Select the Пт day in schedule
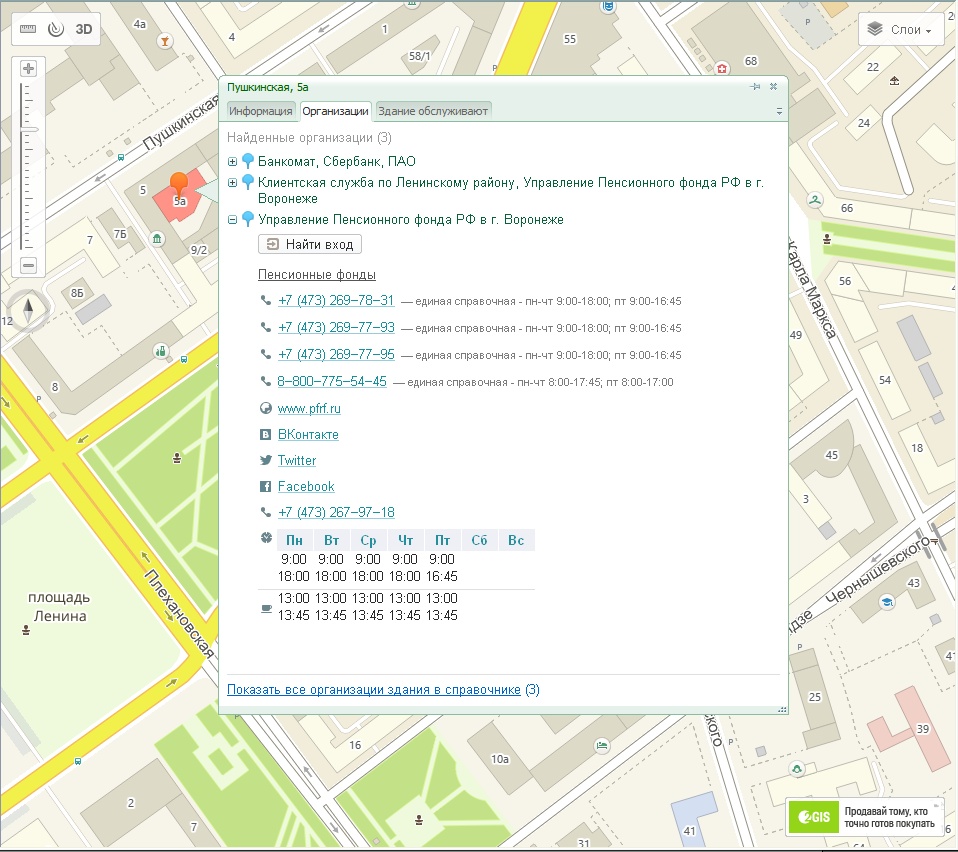The width and height of the screenshot is (958, 852). coord(442,541)
